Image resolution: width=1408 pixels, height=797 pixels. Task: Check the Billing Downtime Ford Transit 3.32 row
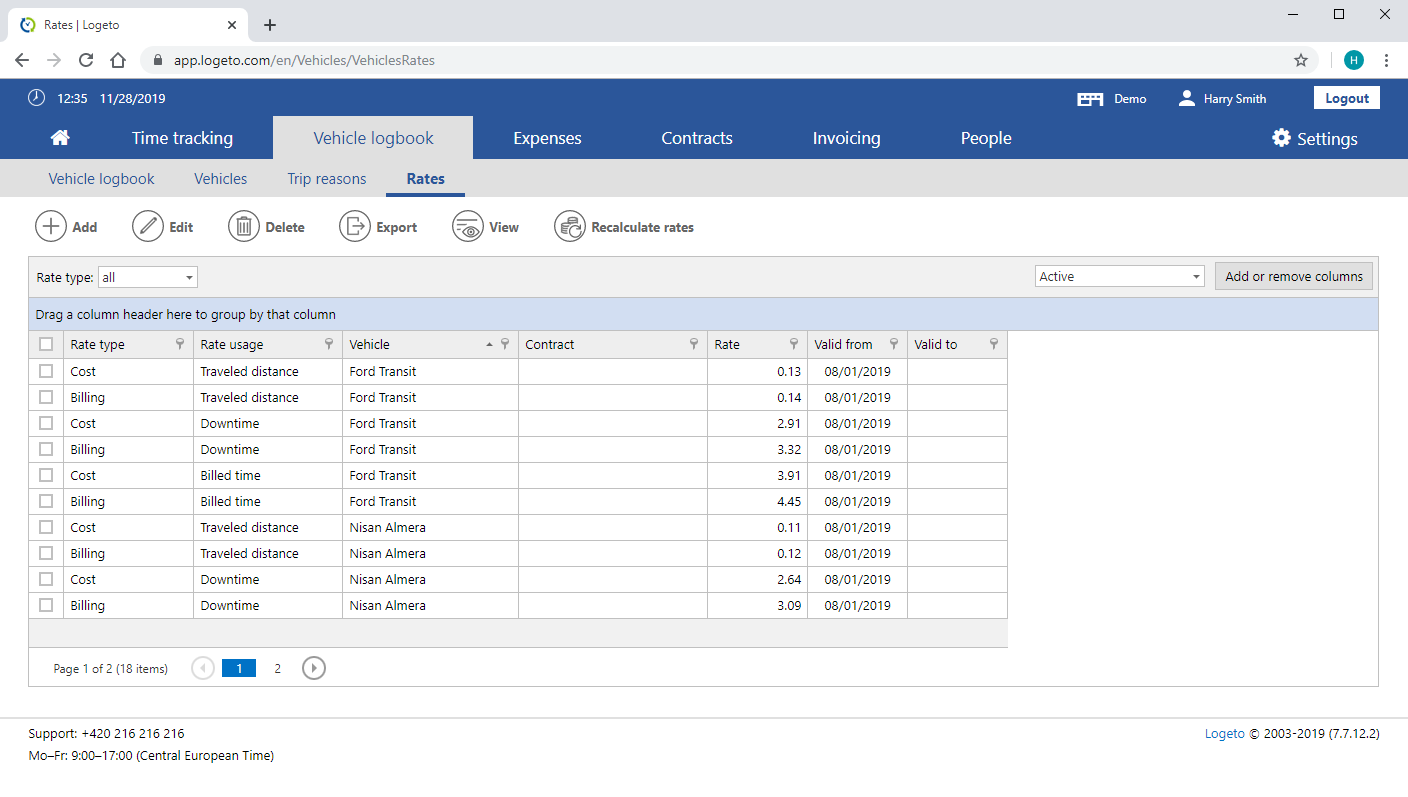46,449
